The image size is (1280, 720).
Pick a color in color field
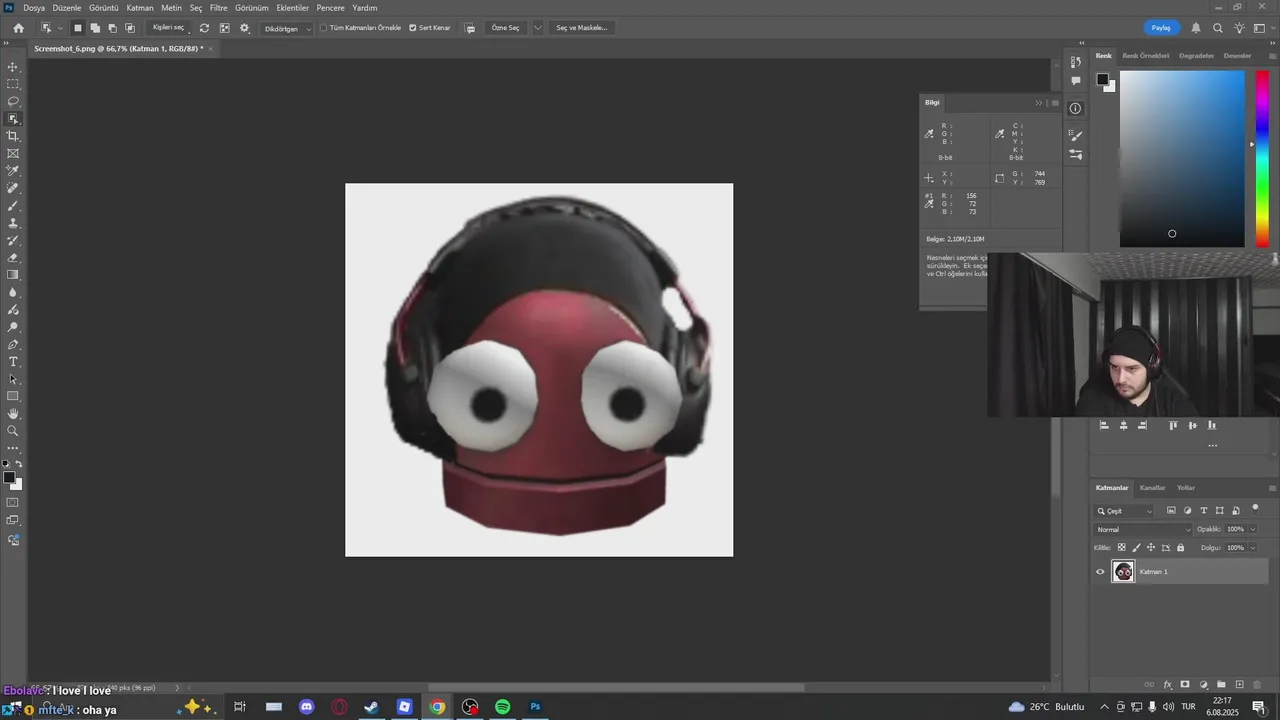click(x=1182, y=158)
